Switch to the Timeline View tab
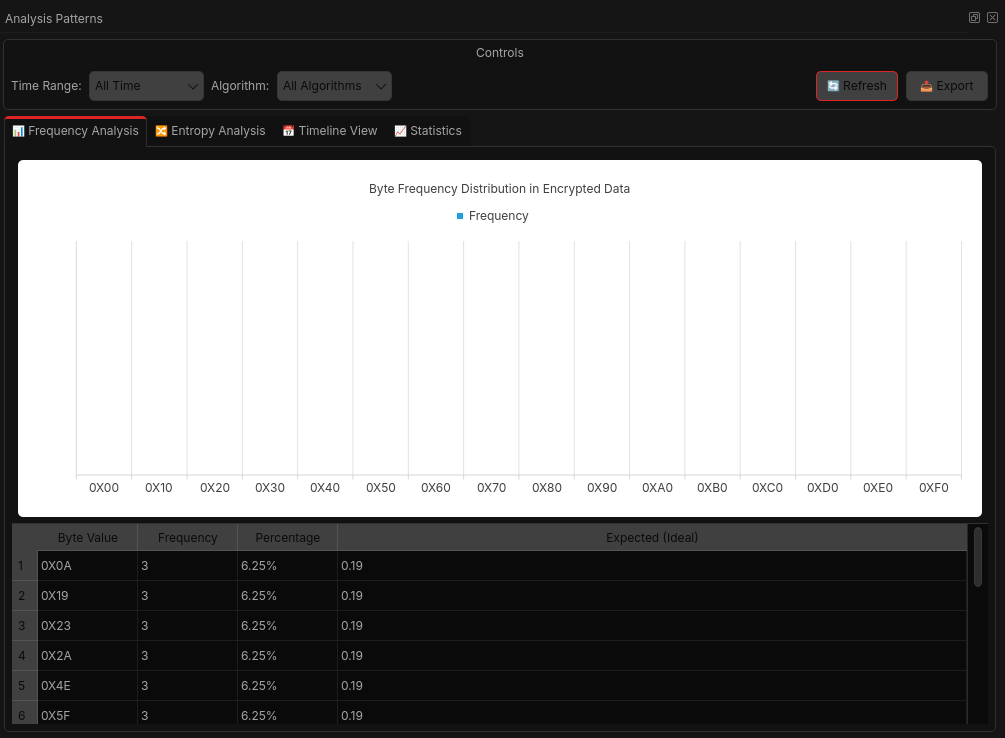 pos(330,130)
